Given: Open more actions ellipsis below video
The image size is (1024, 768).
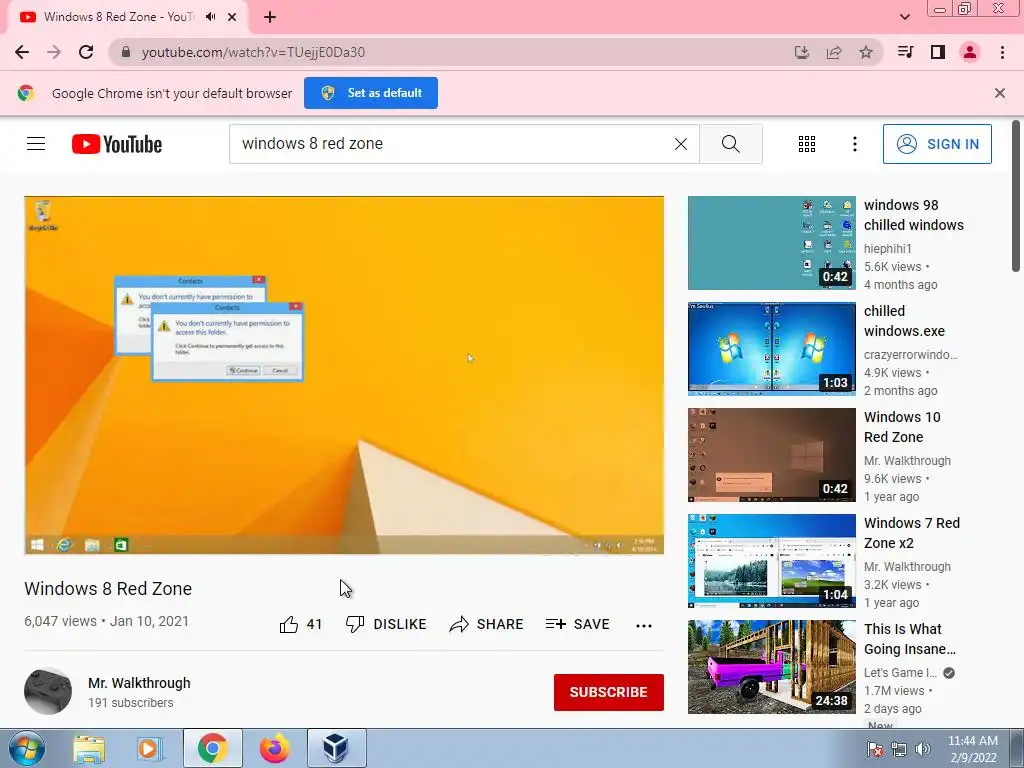Looking at the screenshot, I should (644, 626).
